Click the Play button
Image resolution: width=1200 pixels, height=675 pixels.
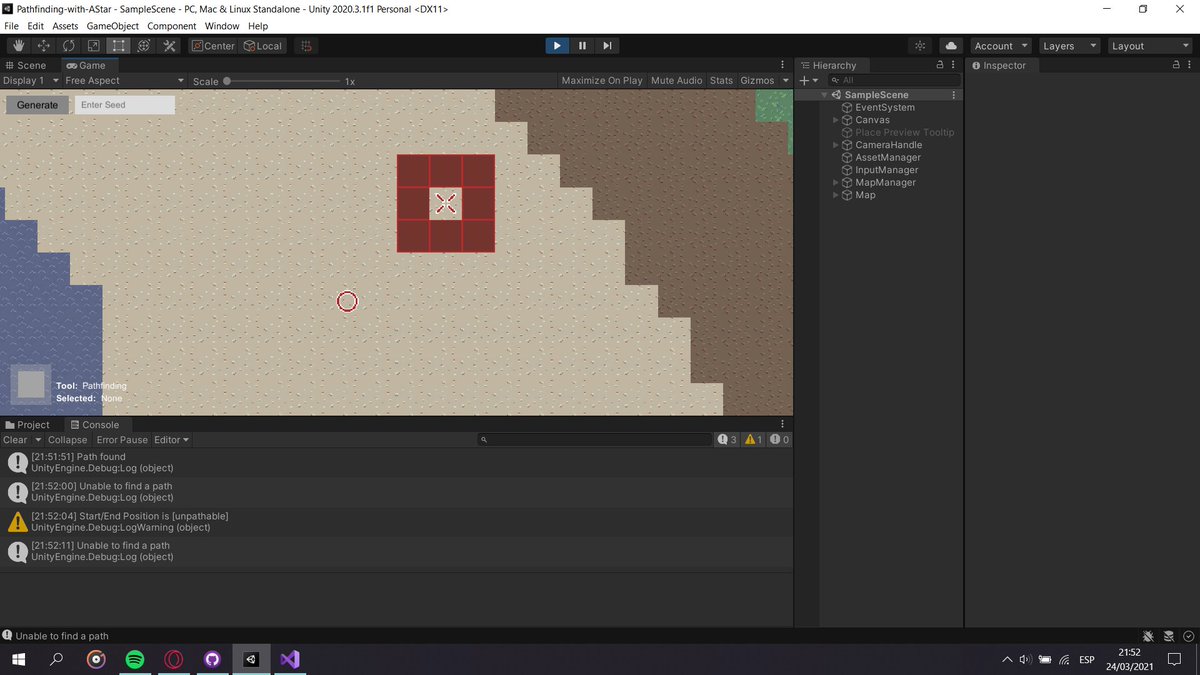pos(557,46)
